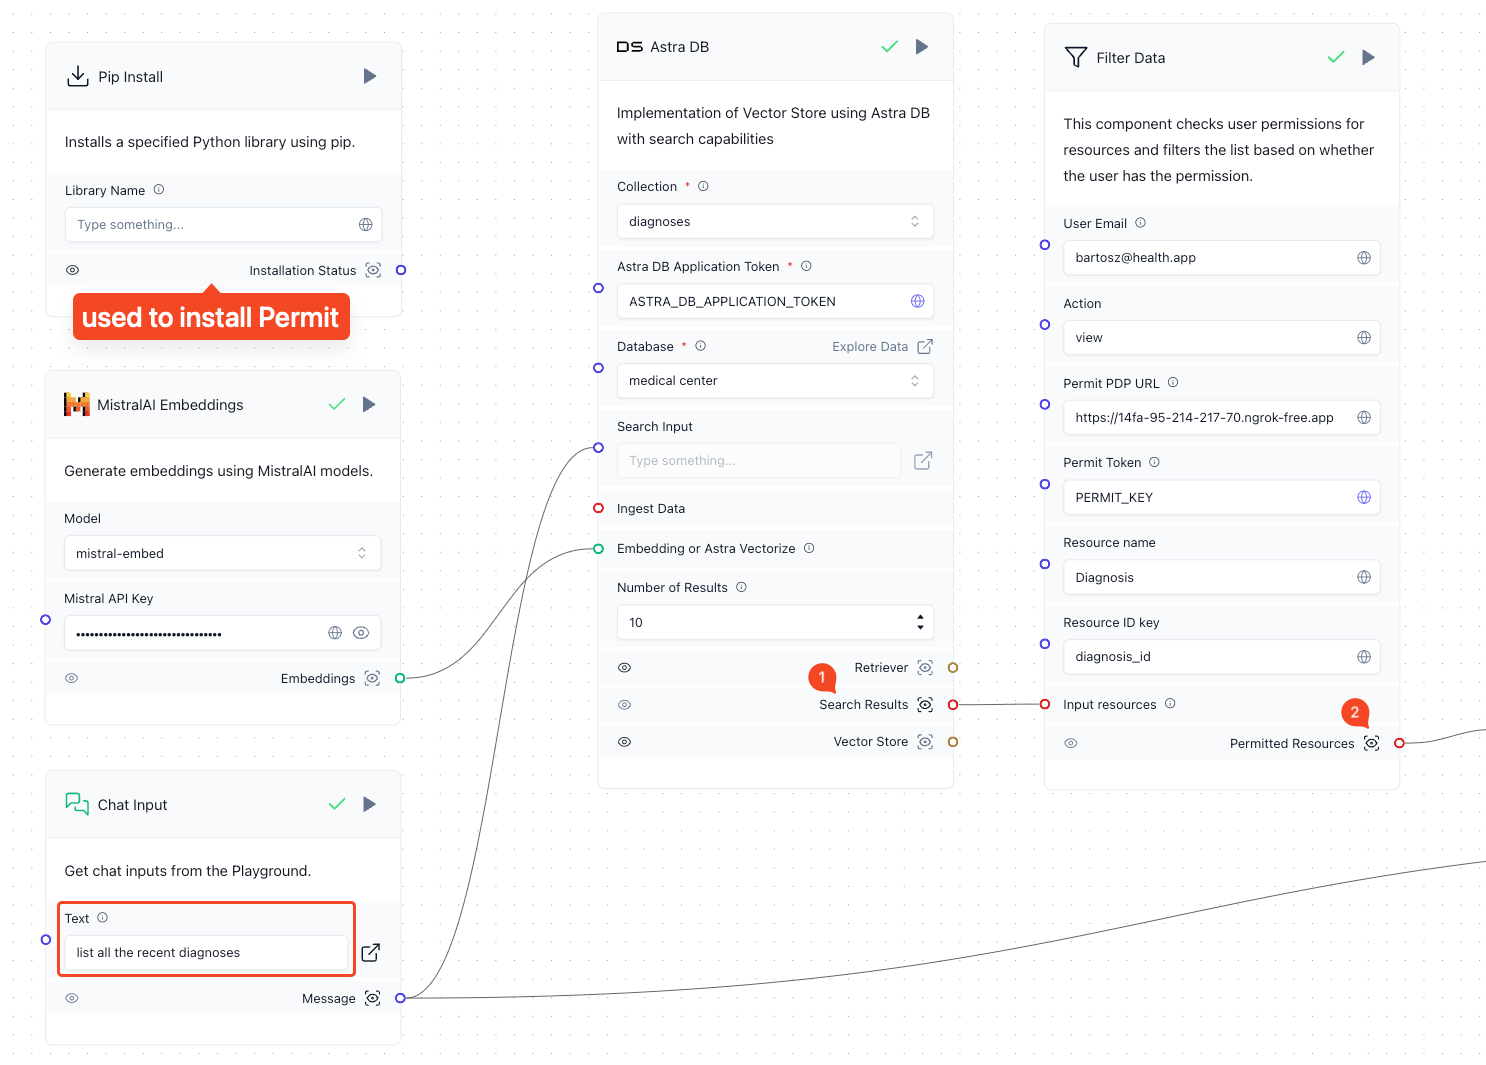
Task: Toggle visibility of the Search Results output
Action: [x=624, y=704]
